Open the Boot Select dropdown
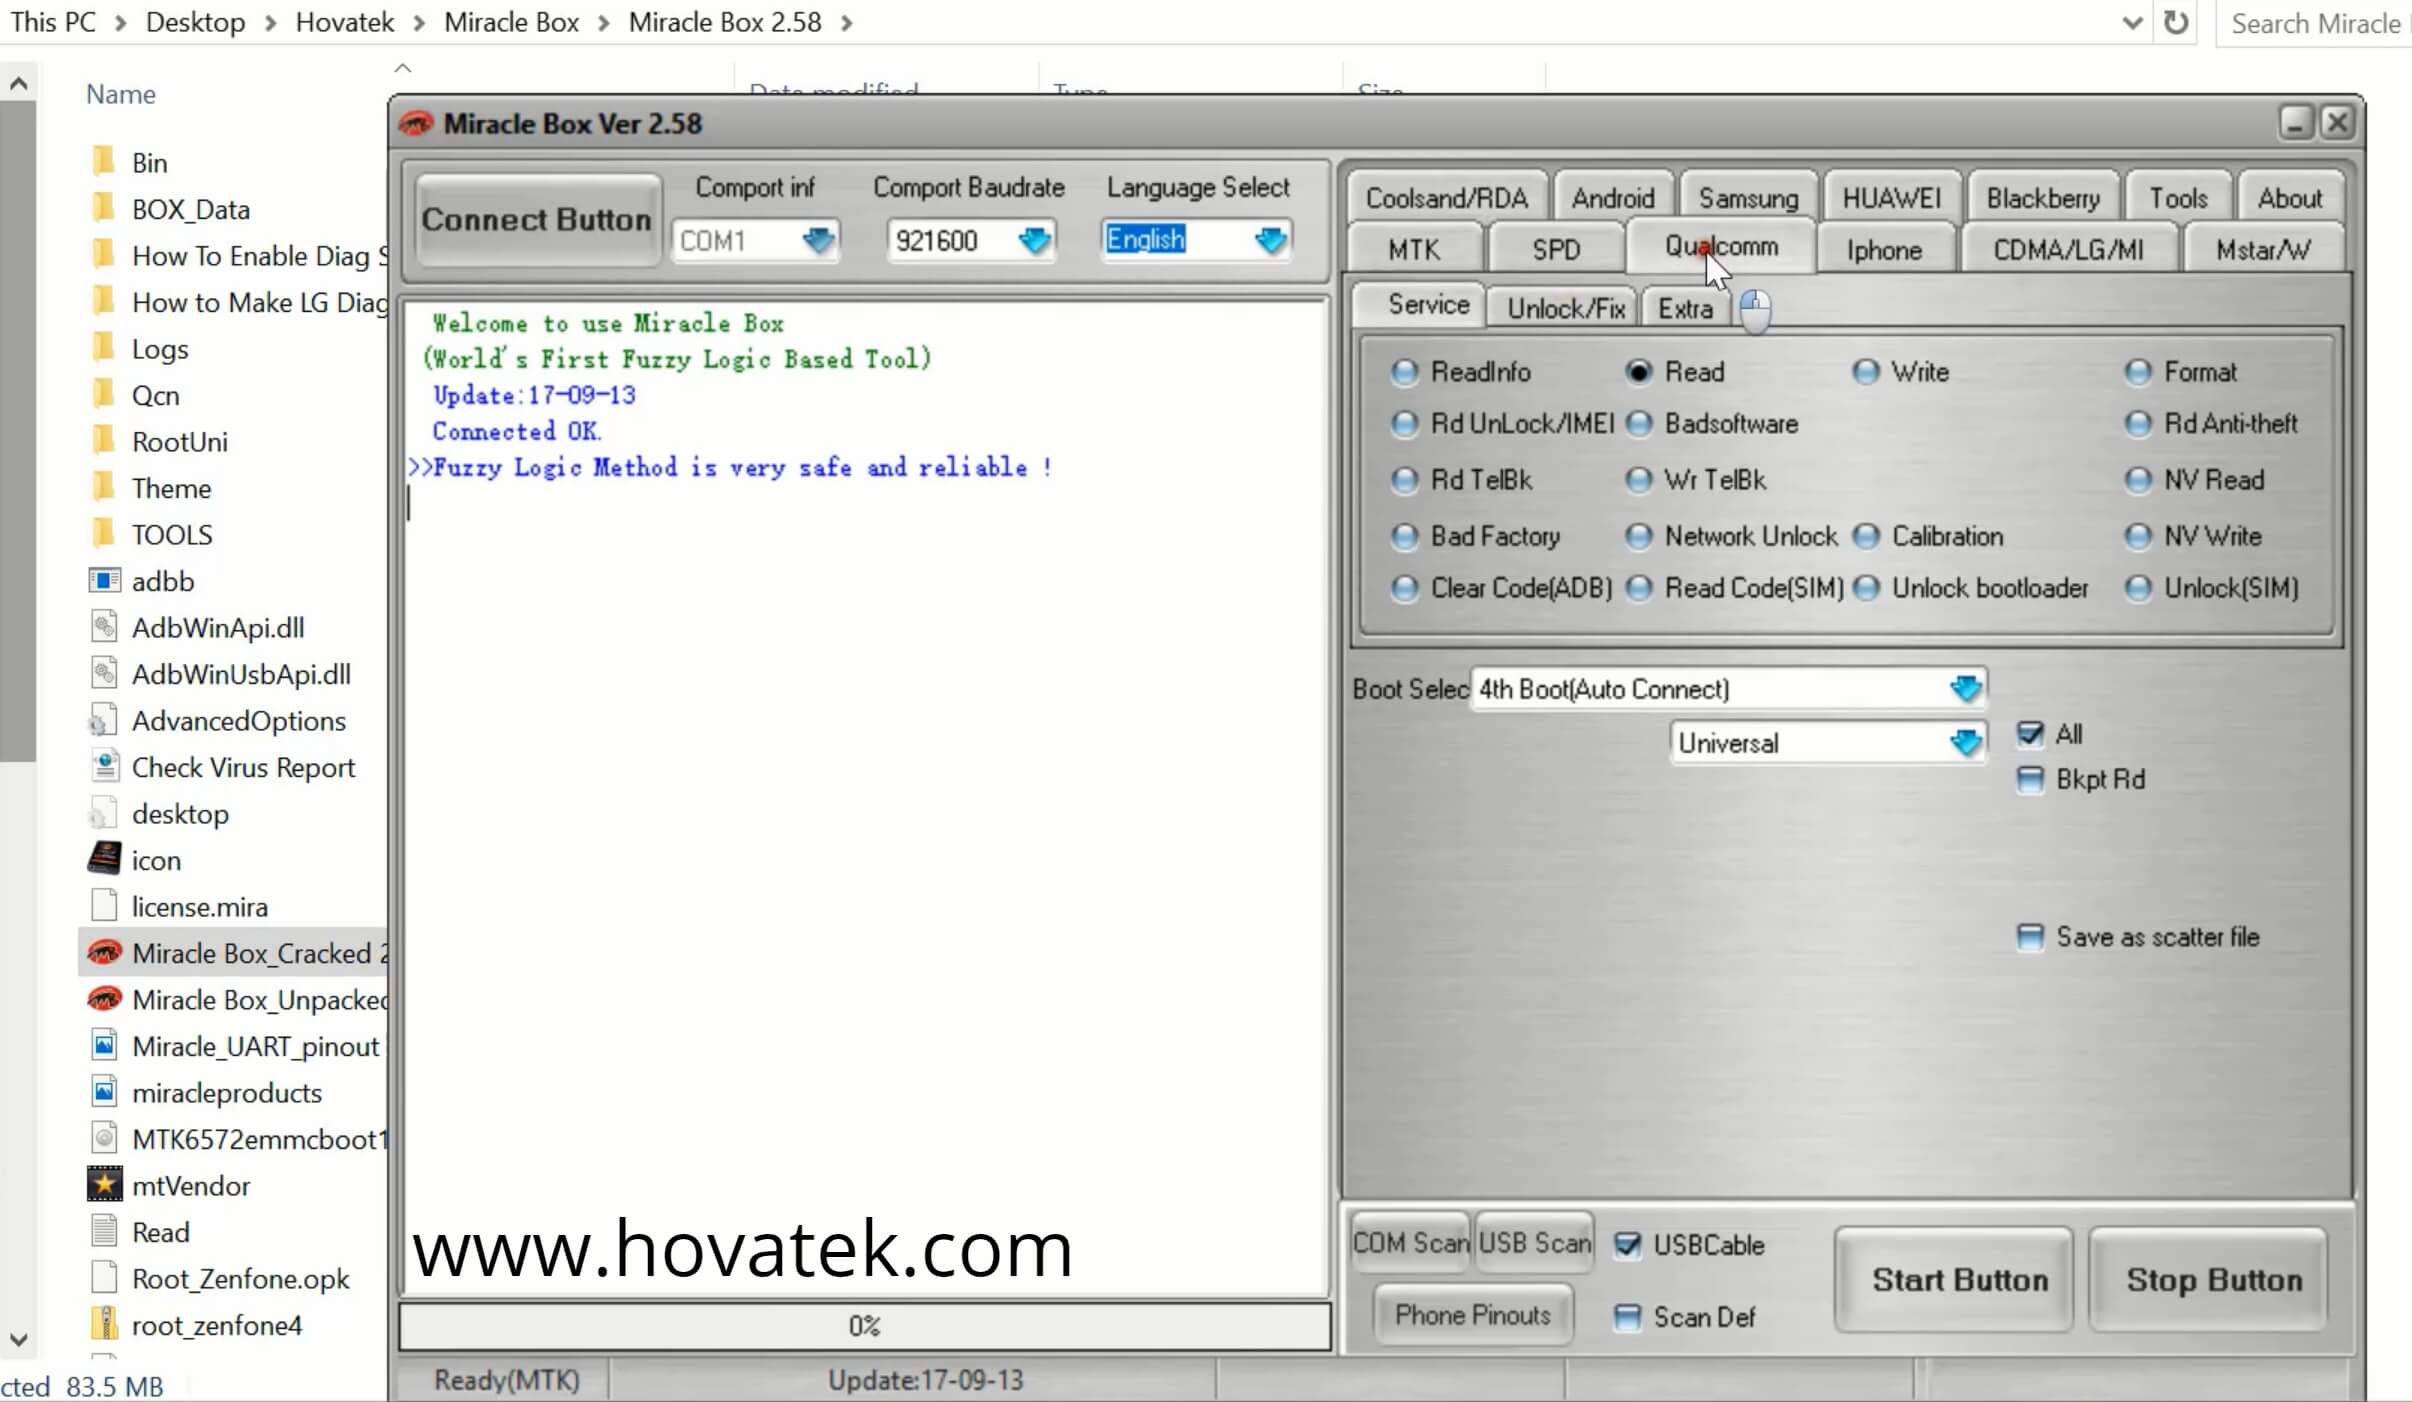This screenshot has width=2412, height=1402. (1965, 689)
